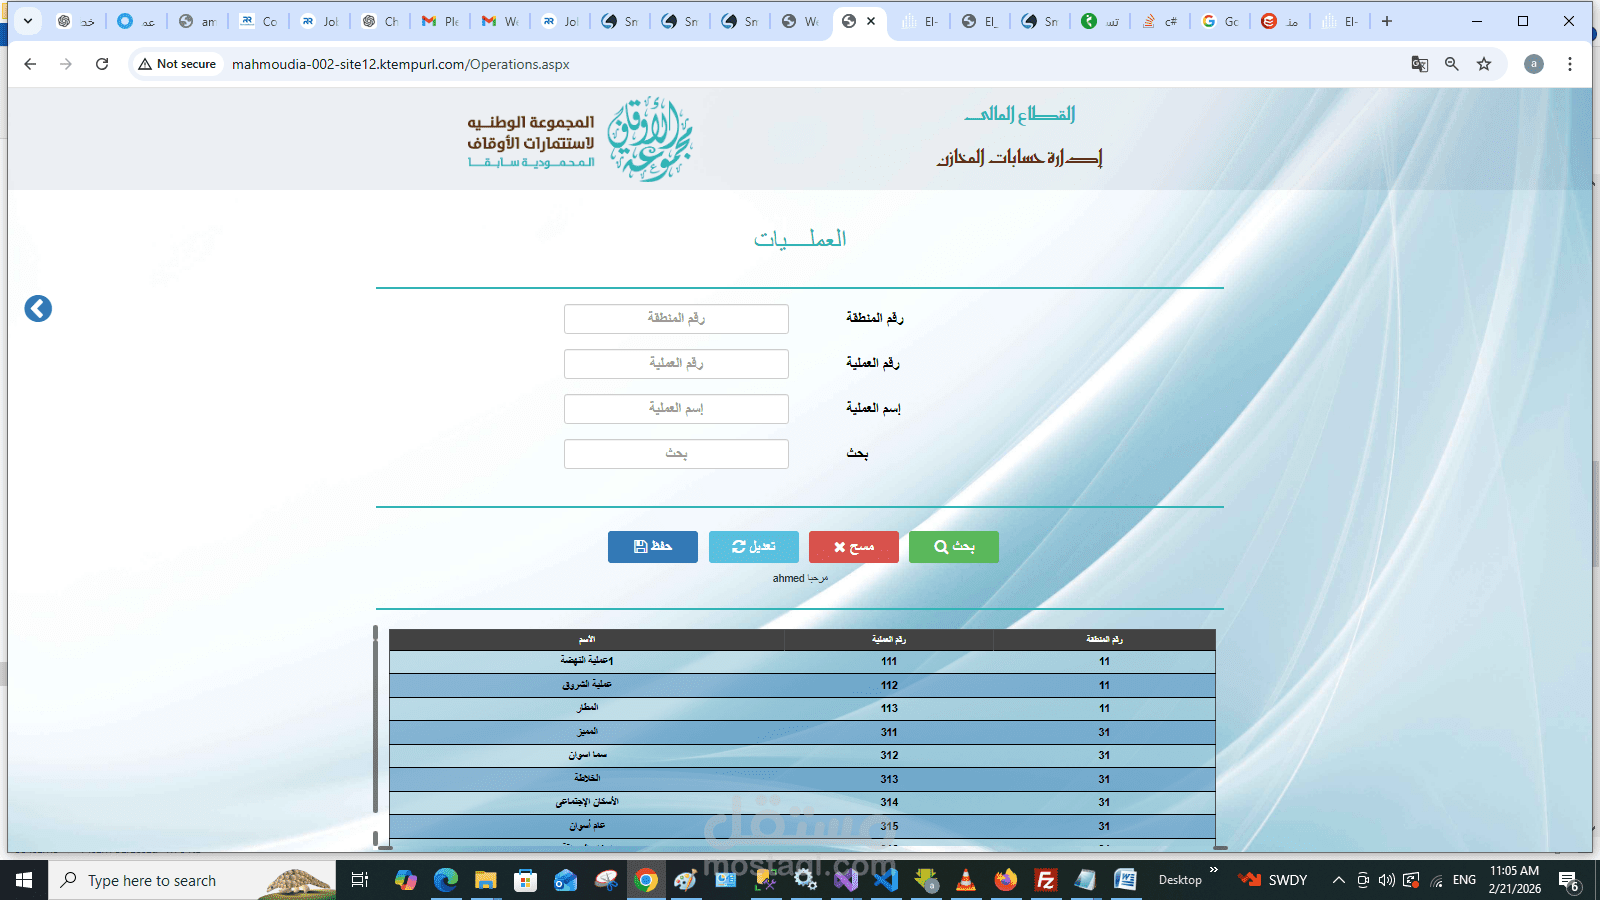The width and height of the screenshot is (1600, 900).
Task: Open the Chrome profile avatar
Action: [x=1534, y=64]
